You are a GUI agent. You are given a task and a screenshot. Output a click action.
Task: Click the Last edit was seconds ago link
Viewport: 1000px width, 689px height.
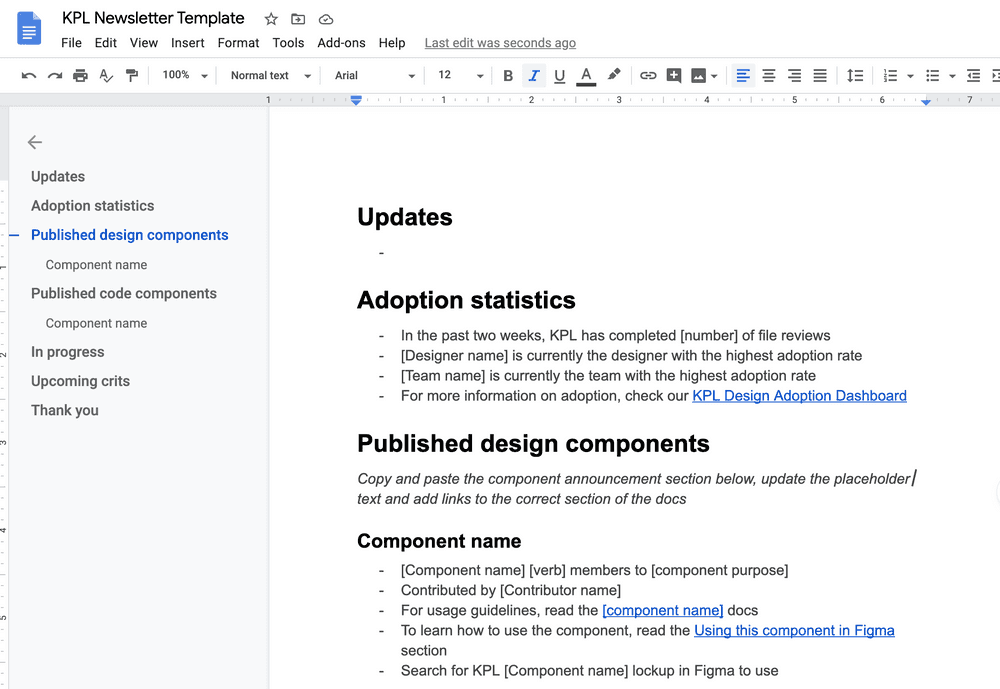[x=499, y=43]
